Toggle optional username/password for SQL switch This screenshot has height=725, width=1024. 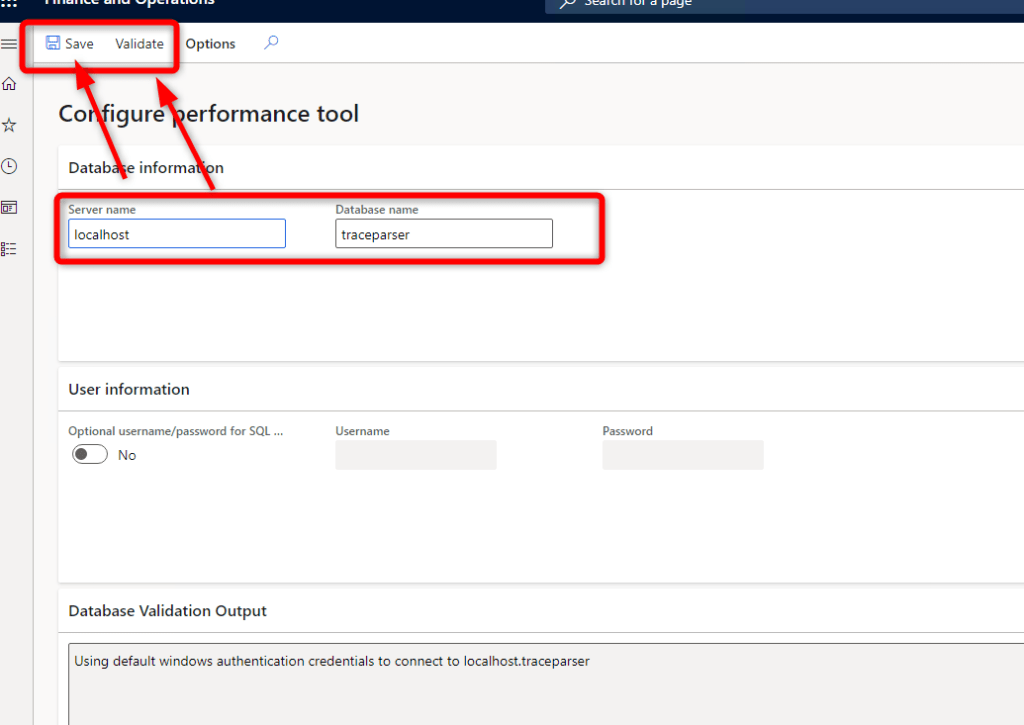[90, 455]
